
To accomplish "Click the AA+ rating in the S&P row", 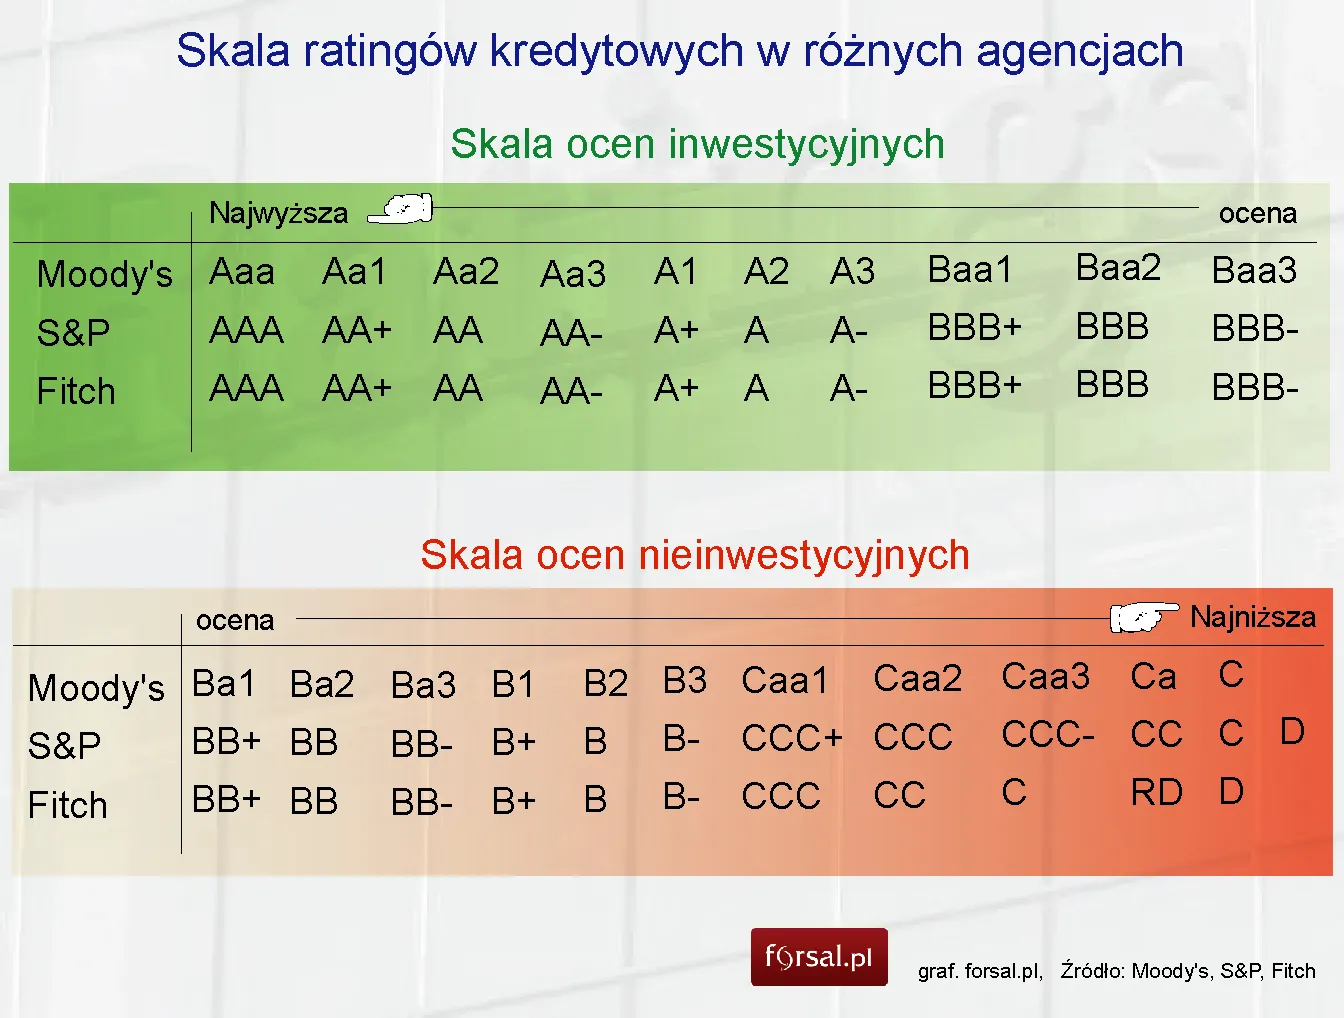I will [x=357, y=330].
